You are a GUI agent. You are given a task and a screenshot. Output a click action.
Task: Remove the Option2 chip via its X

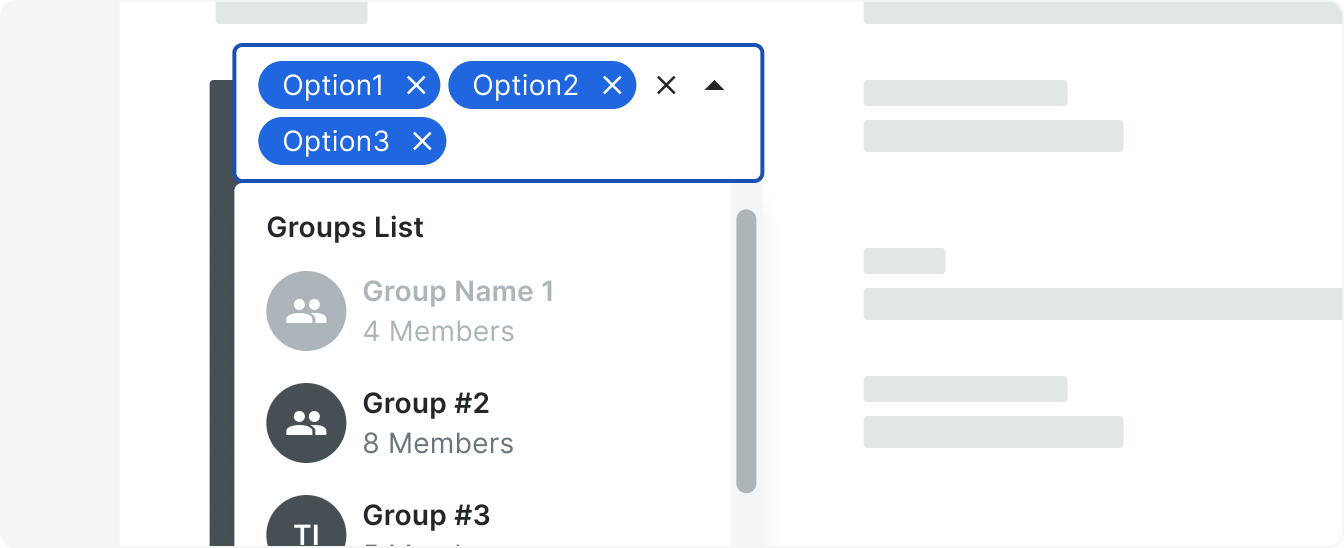tap(612, 86)
